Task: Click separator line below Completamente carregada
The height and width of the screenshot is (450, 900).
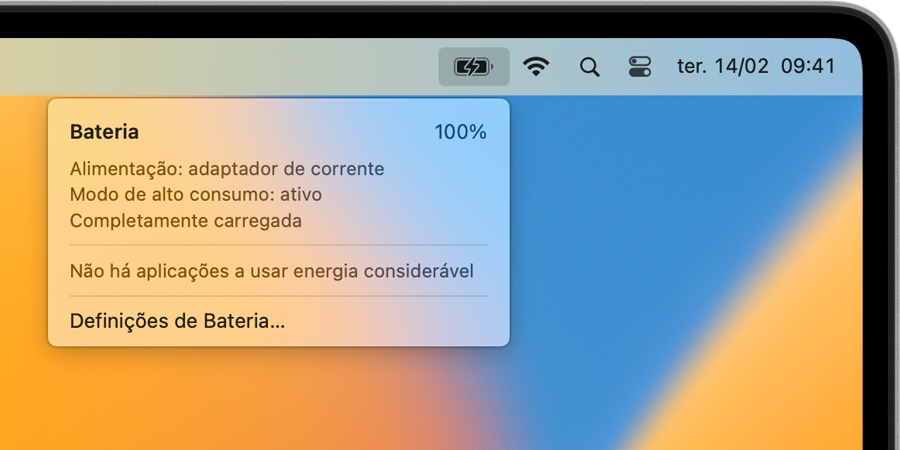Action: pos(278,245)
